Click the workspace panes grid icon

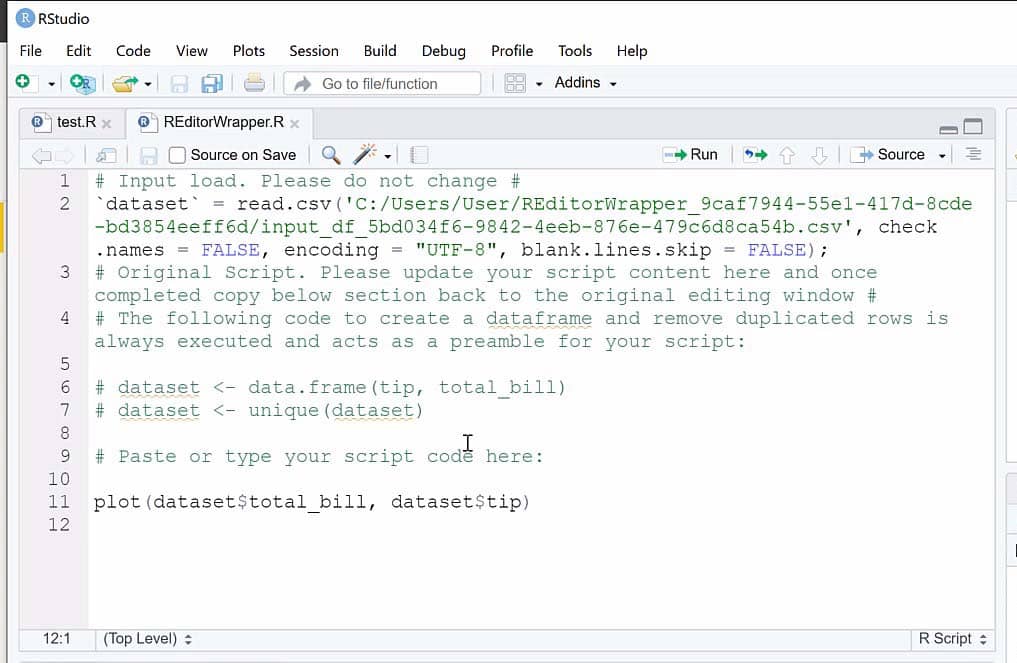(515, 83)
